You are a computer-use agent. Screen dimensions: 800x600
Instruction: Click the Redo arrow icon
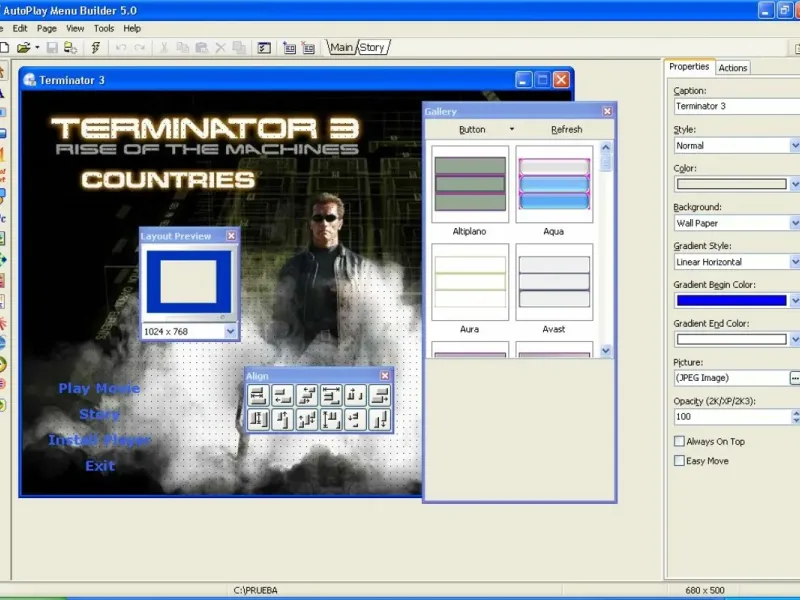point(139,48)
